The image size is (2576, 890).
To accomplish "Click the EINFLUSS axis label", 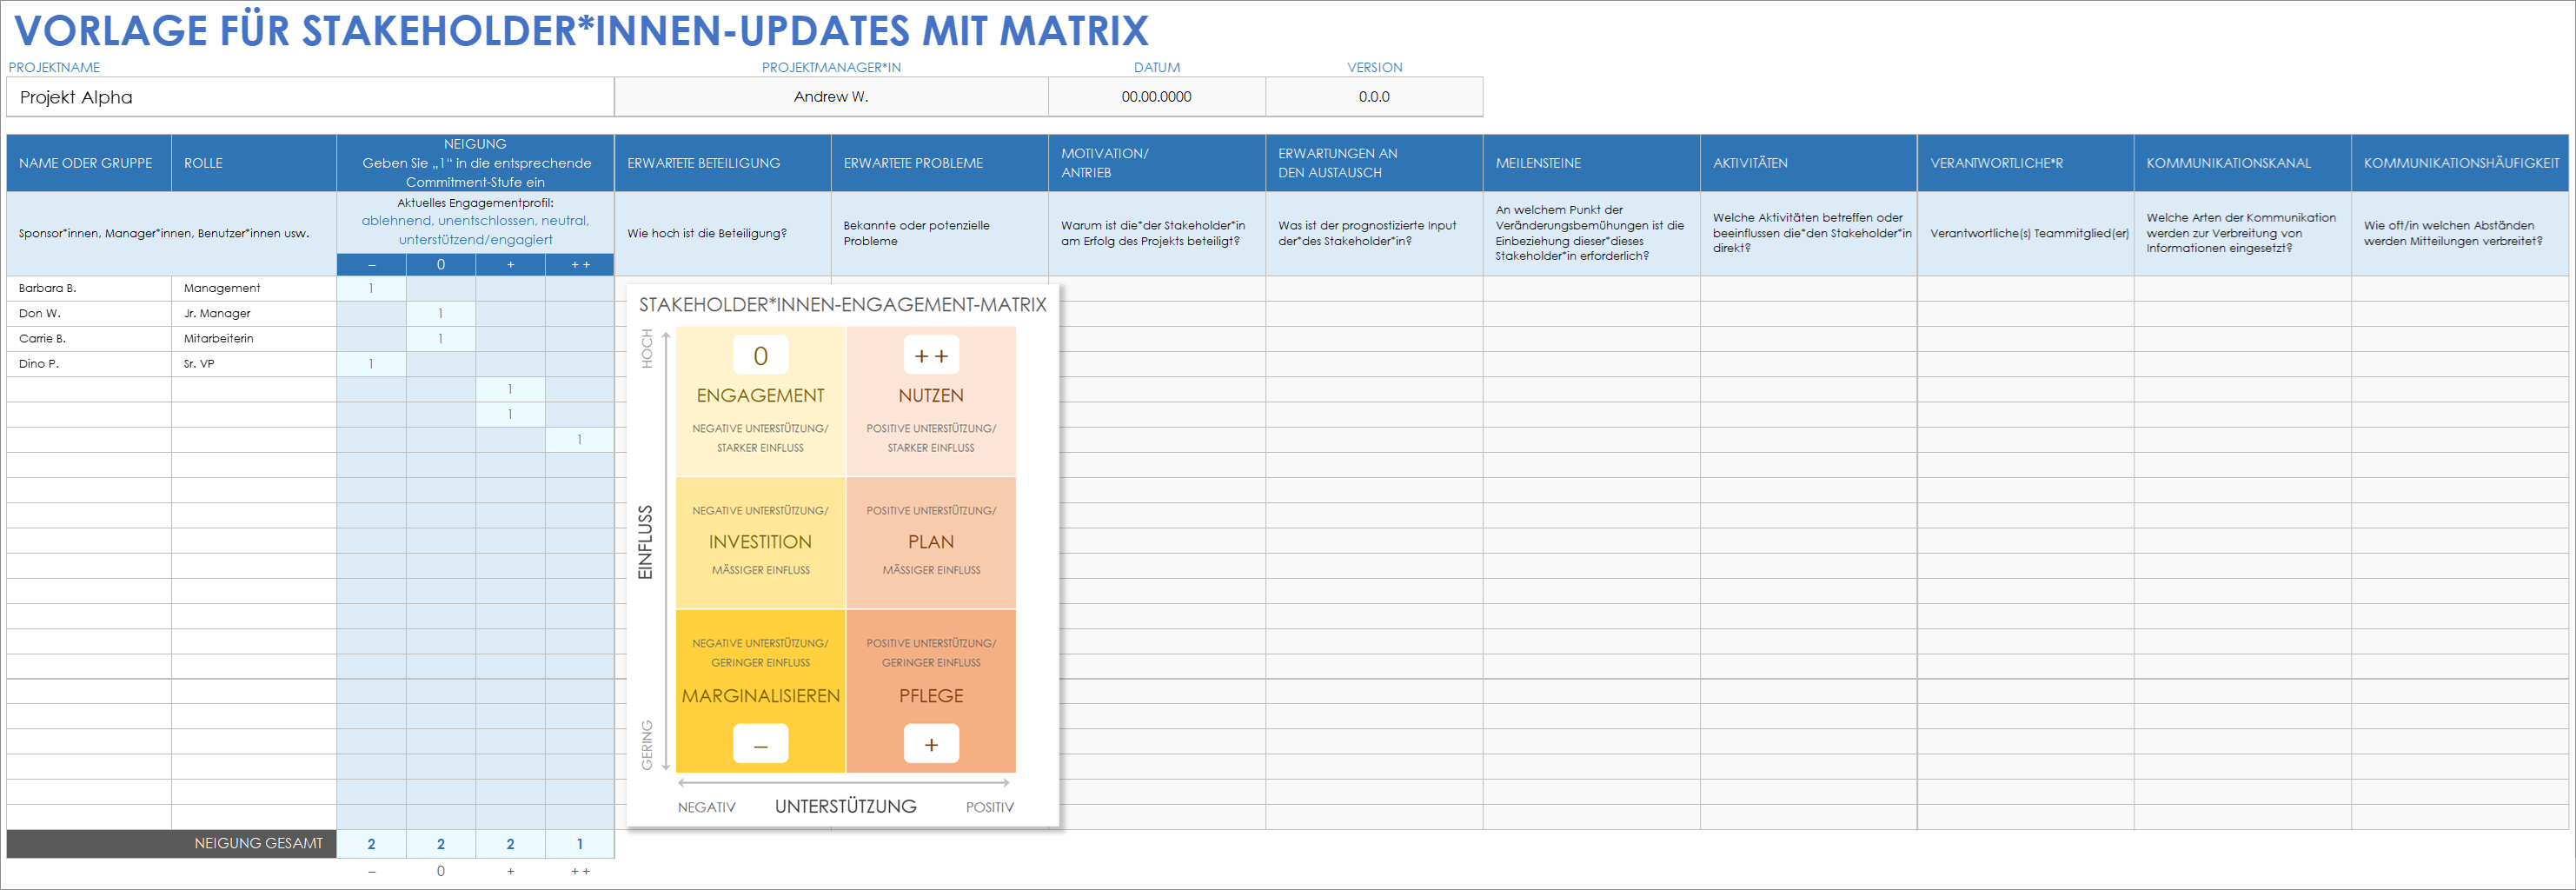I will tap(645, 542).
